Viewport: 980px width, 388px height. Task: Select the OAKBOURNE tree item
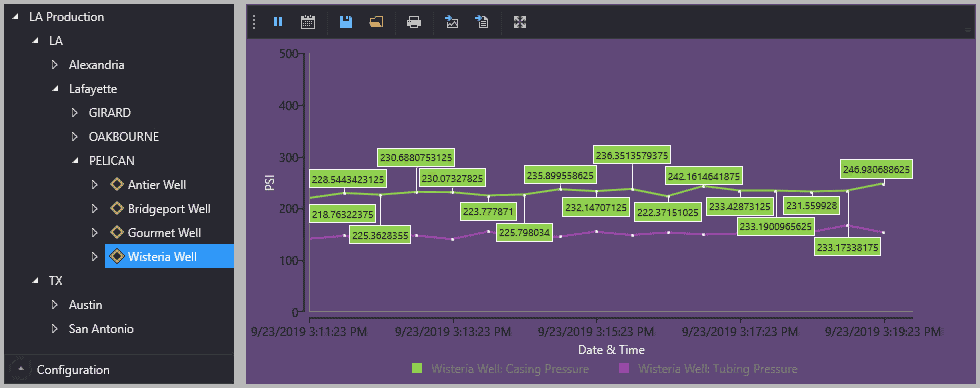tap(124, 136)
